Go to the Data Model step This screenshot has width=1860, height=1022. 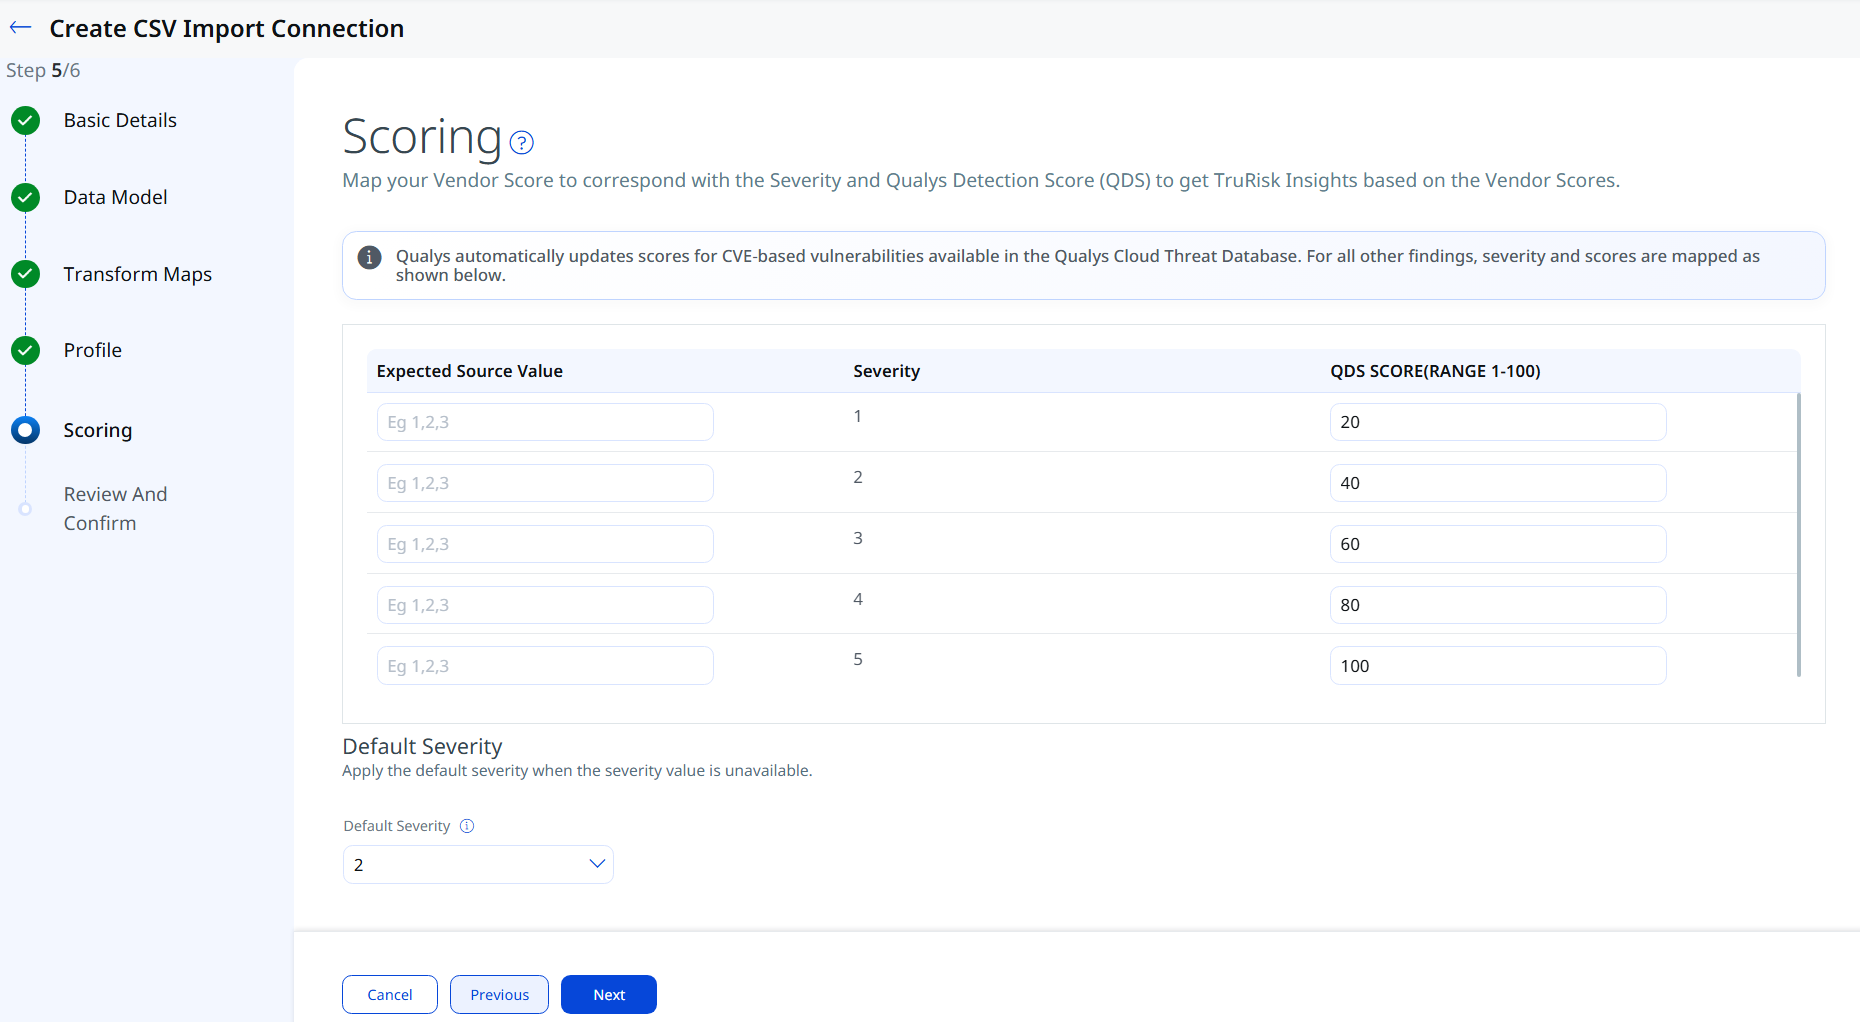(116, 197)
